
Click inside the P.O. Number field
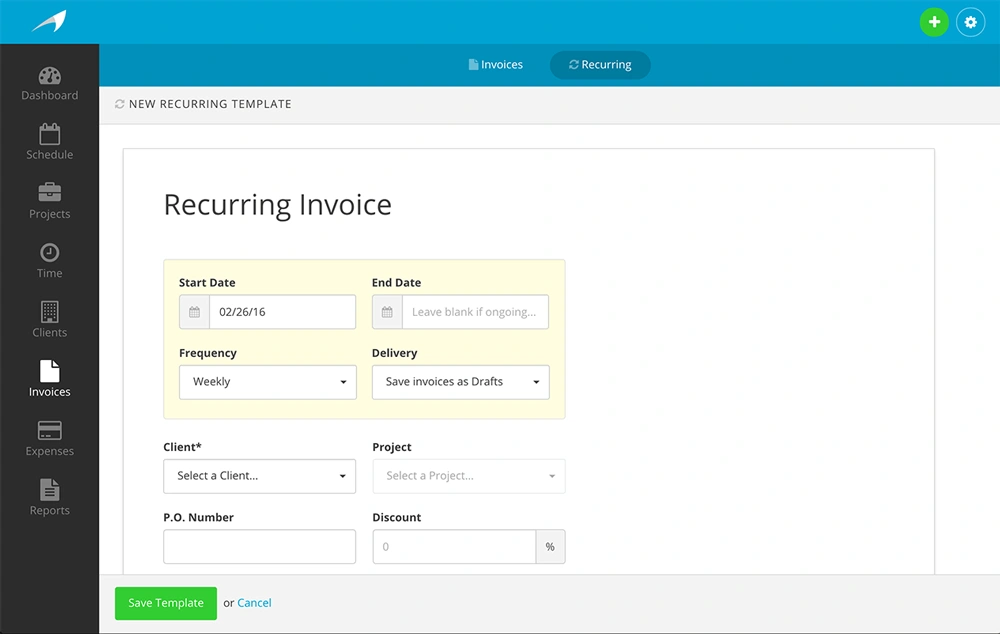(259, 546)
